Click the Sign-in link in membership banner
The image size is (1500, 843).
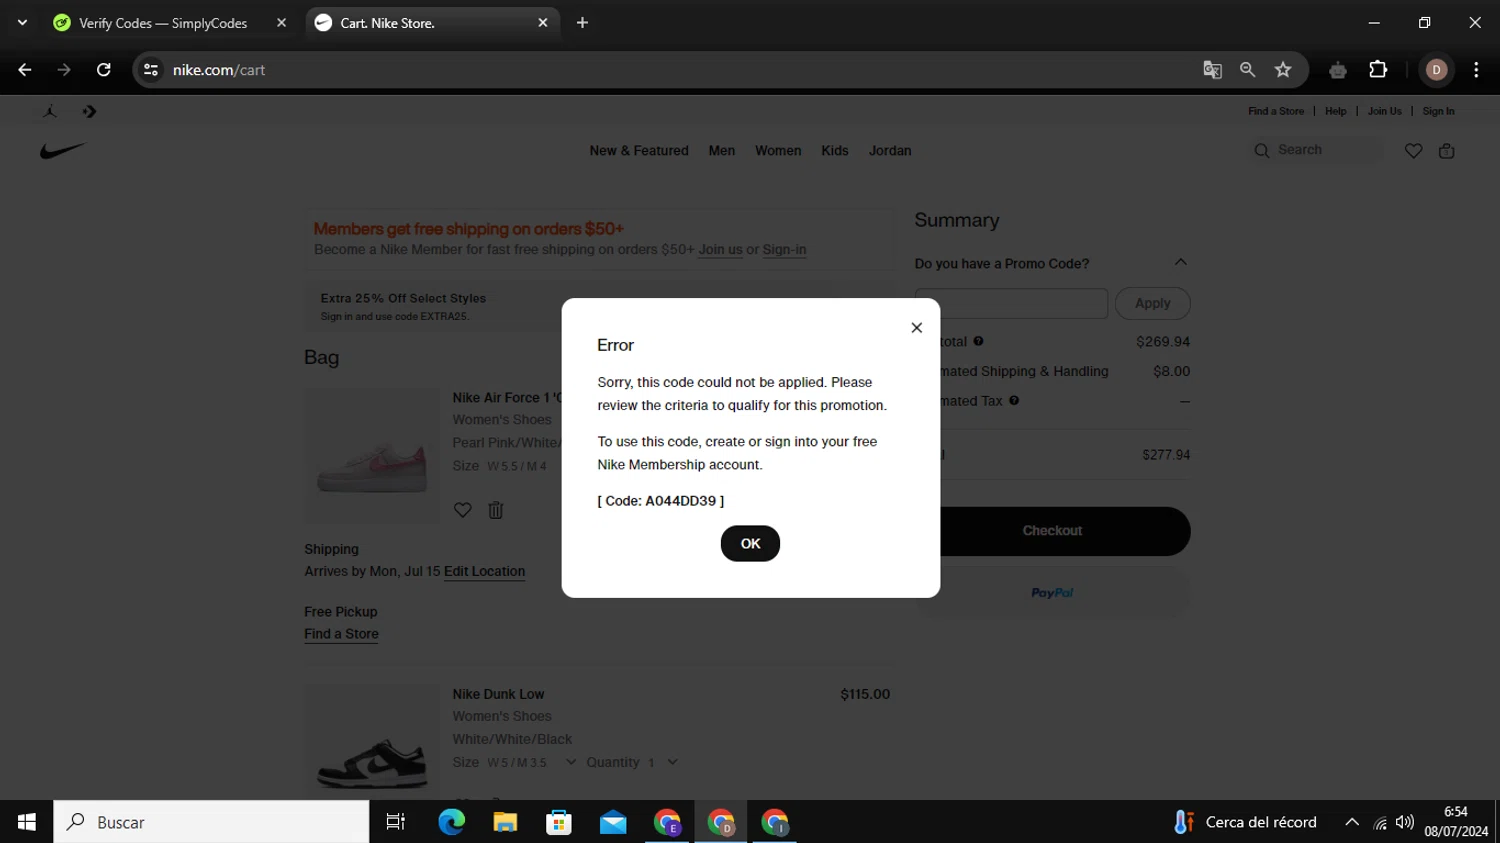[784, 250]
